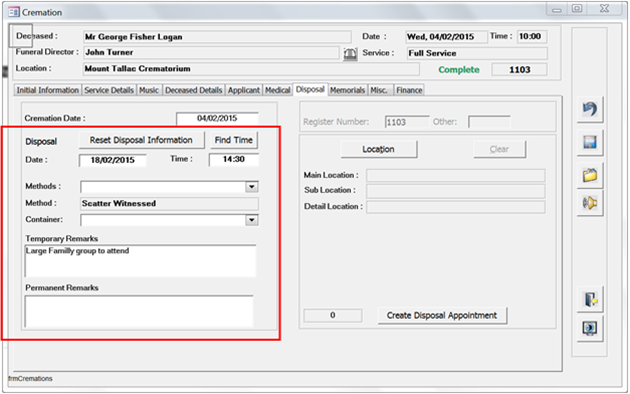
Task: Minimize the Cremation window
Action: point(556,9)
